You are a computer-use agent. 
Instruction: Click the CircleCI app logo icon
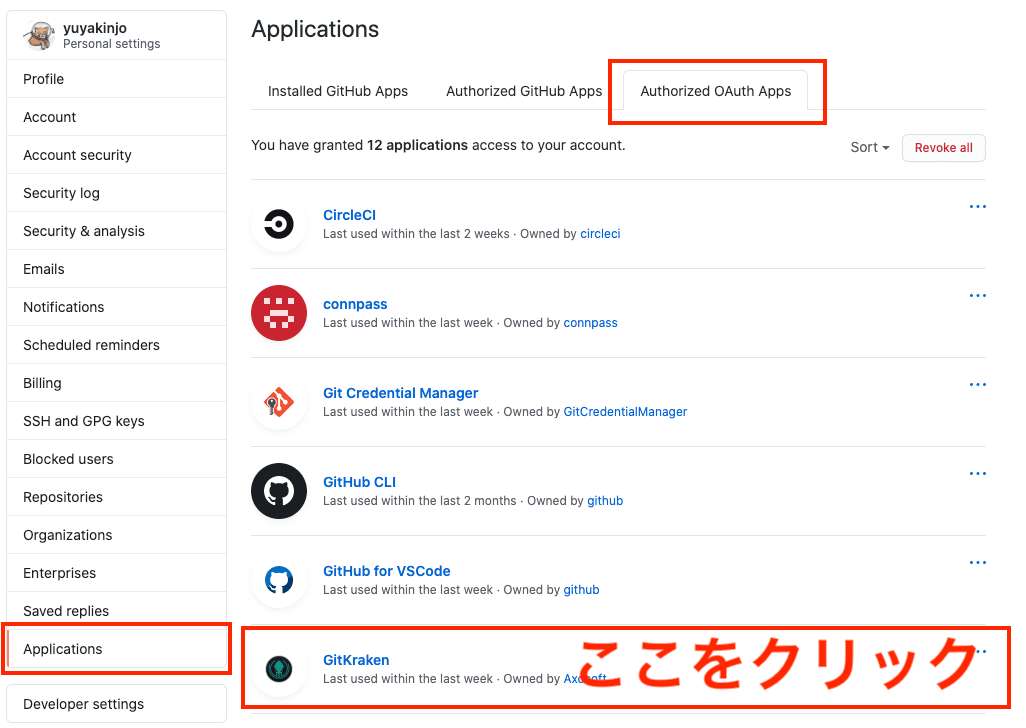coord(279,224)
